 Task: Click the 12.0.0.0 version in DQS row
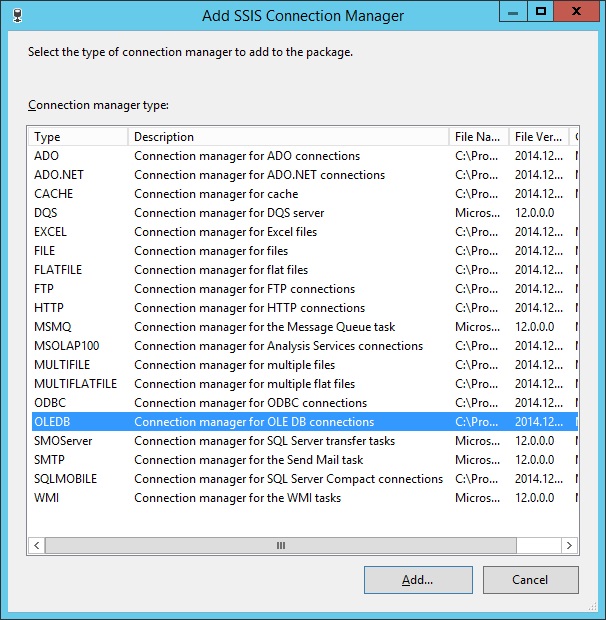pyautogui.click(x=534, y=213)
